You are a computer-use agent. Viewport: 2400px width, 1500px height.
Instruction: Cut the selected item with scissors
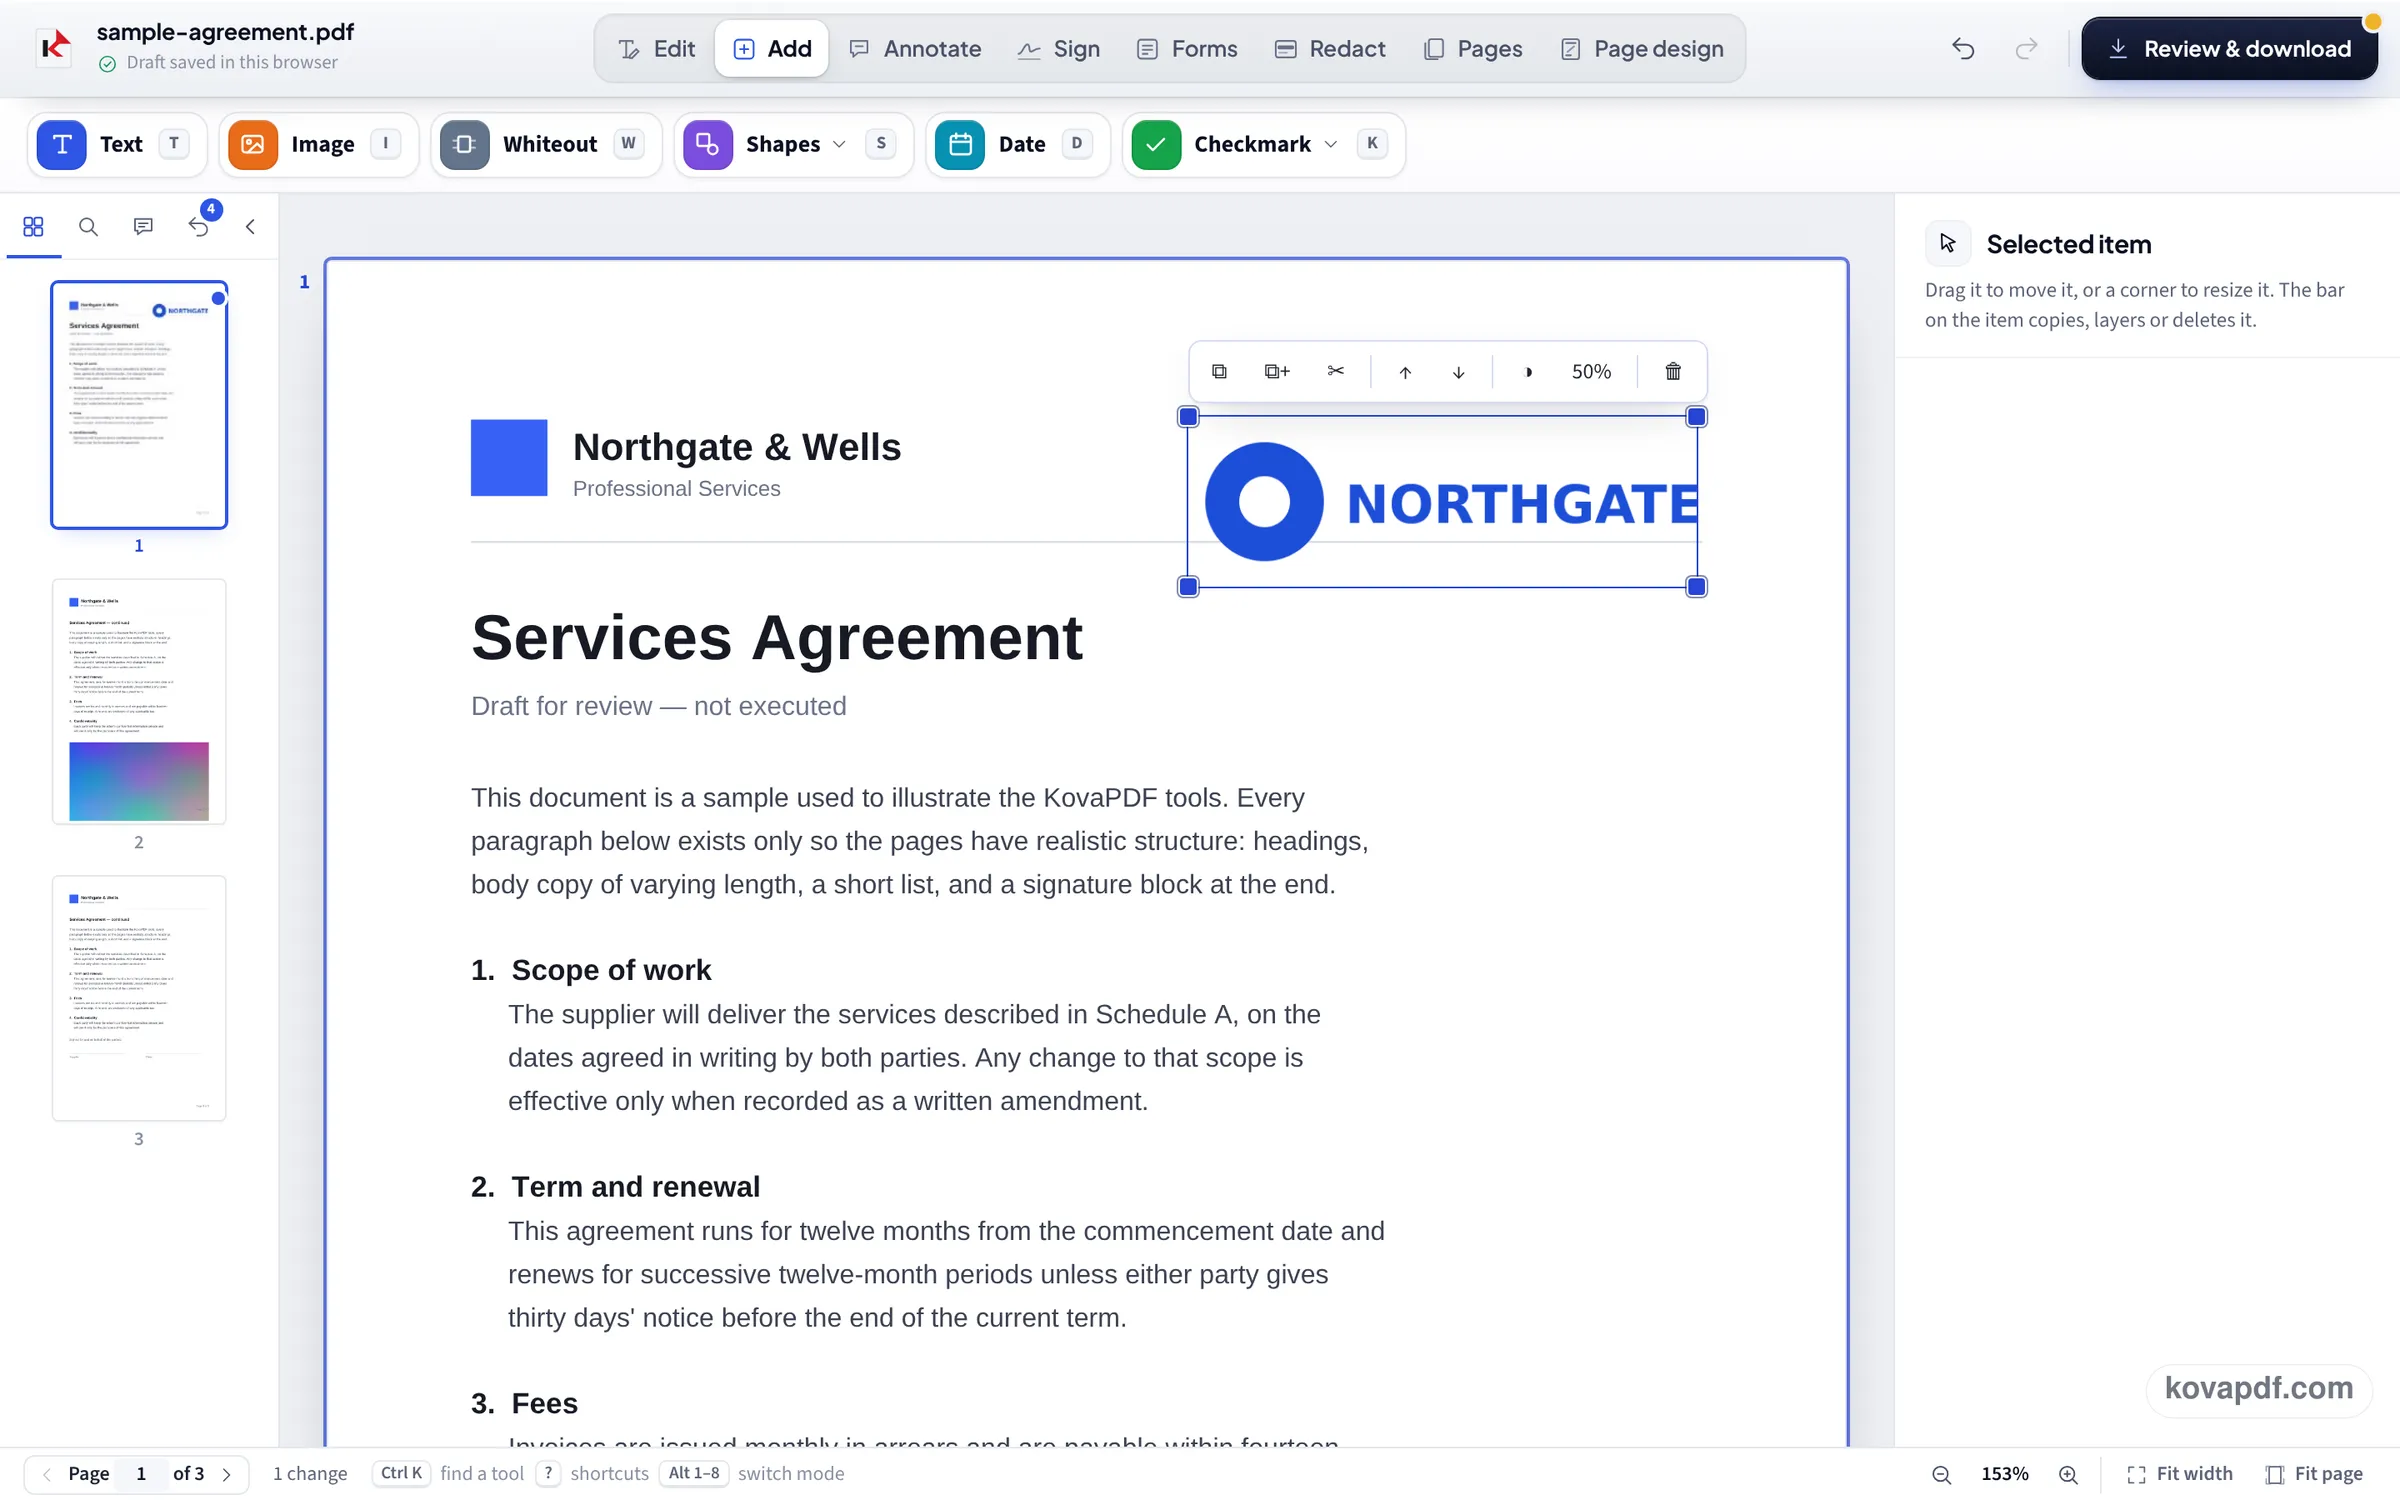[x=1335, y=372]
